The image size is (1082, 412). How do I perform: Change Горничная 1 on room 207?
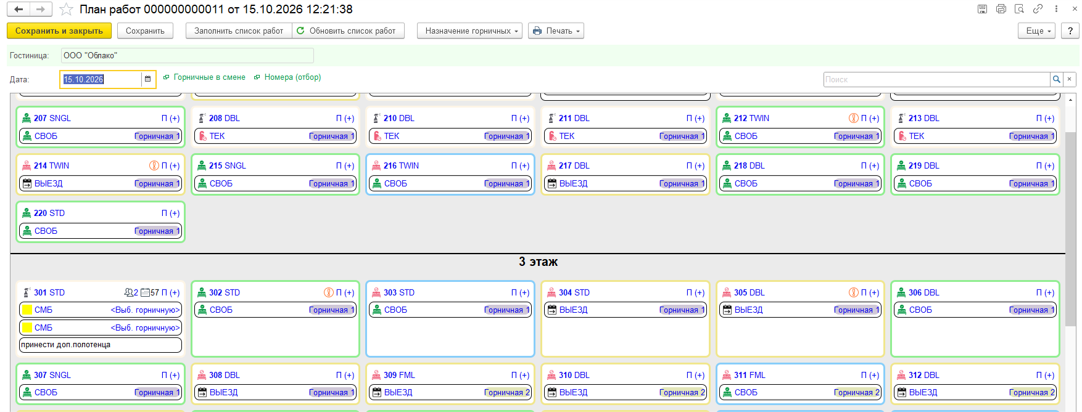(x=157, y=137)
